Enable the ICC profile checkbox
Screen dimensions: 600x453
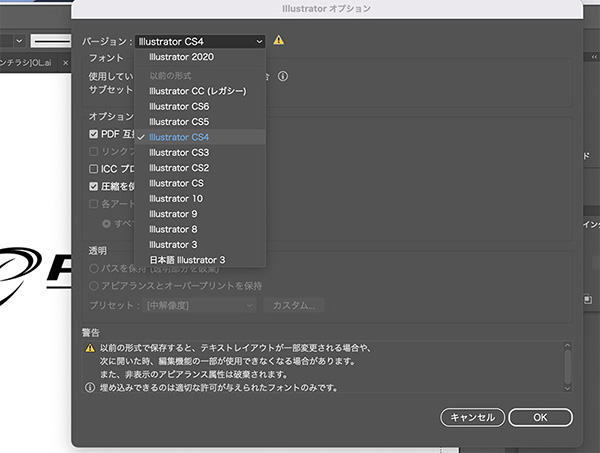pos(94,169)
